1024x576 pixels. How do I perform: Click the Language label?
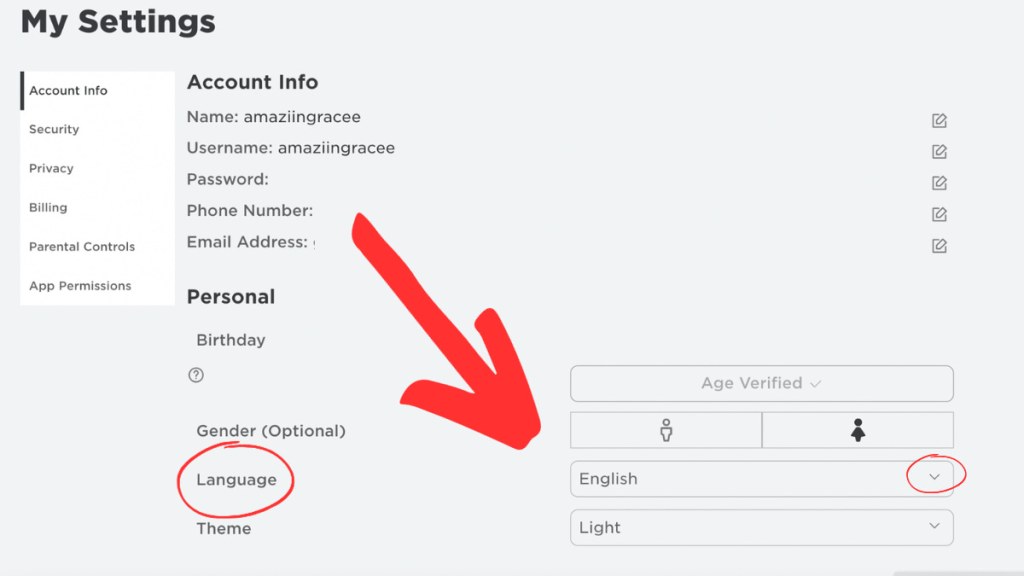[236, 480]
